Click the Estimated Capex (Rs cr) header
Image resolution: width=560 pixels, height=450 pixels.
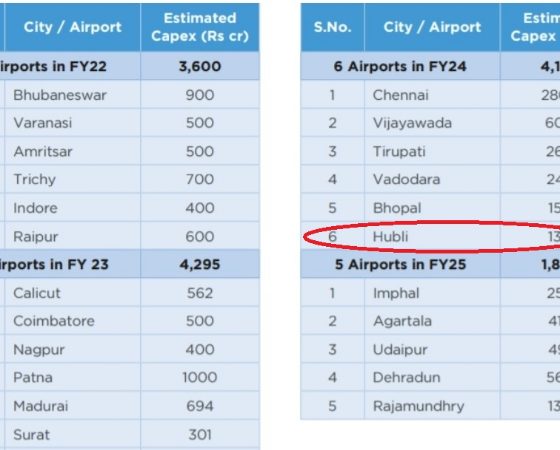pyautogui.click(x=200, y=27)
